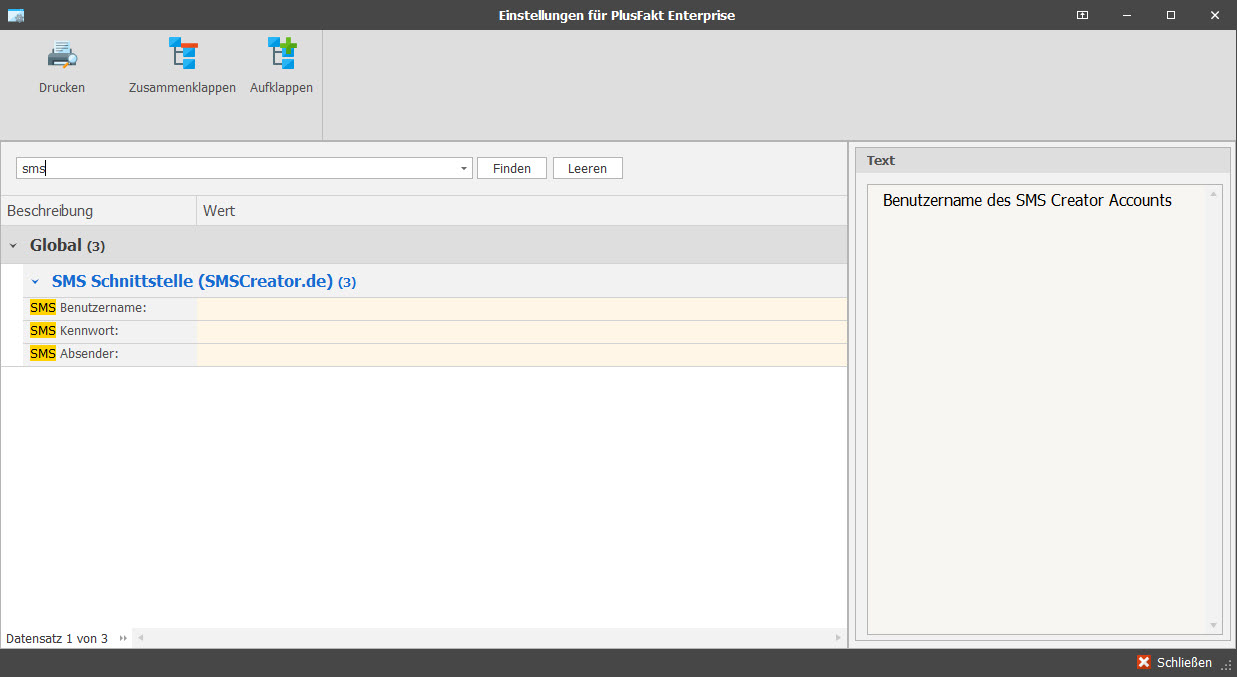Click the Benutzername des SMS Creator Accounts text
The image size is (1237, 677).
[1027, 200]
